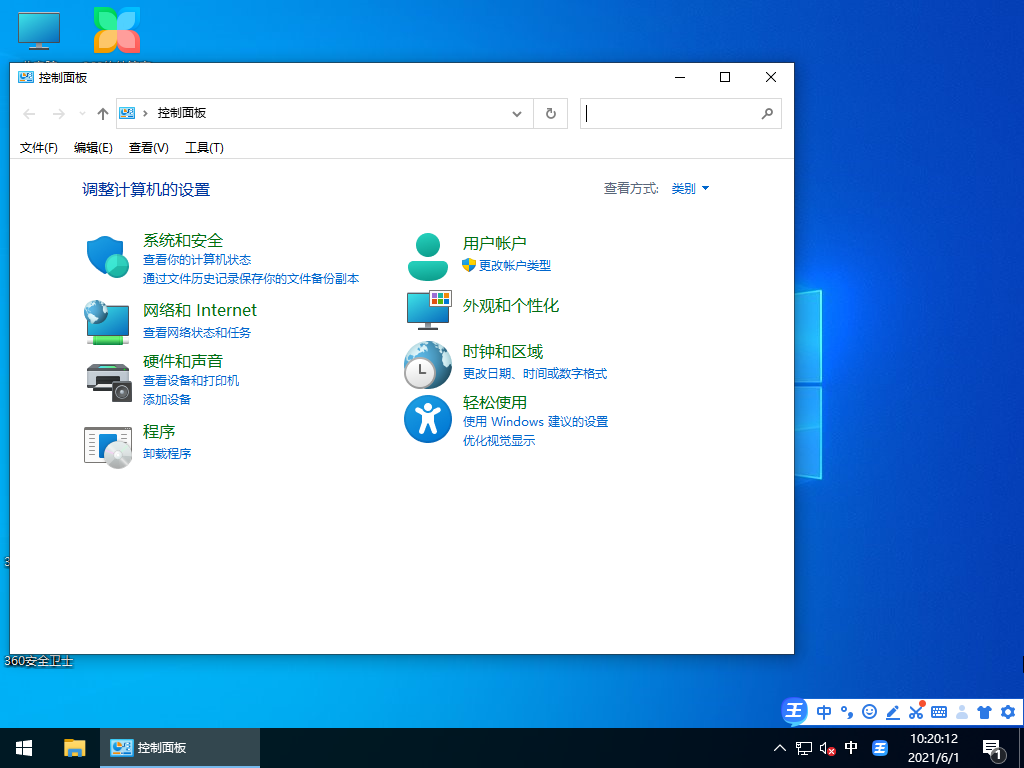Open the 查看方式 类别 view dropdown
This screenshot has height=768, width=1024.
tap(689, 188)
